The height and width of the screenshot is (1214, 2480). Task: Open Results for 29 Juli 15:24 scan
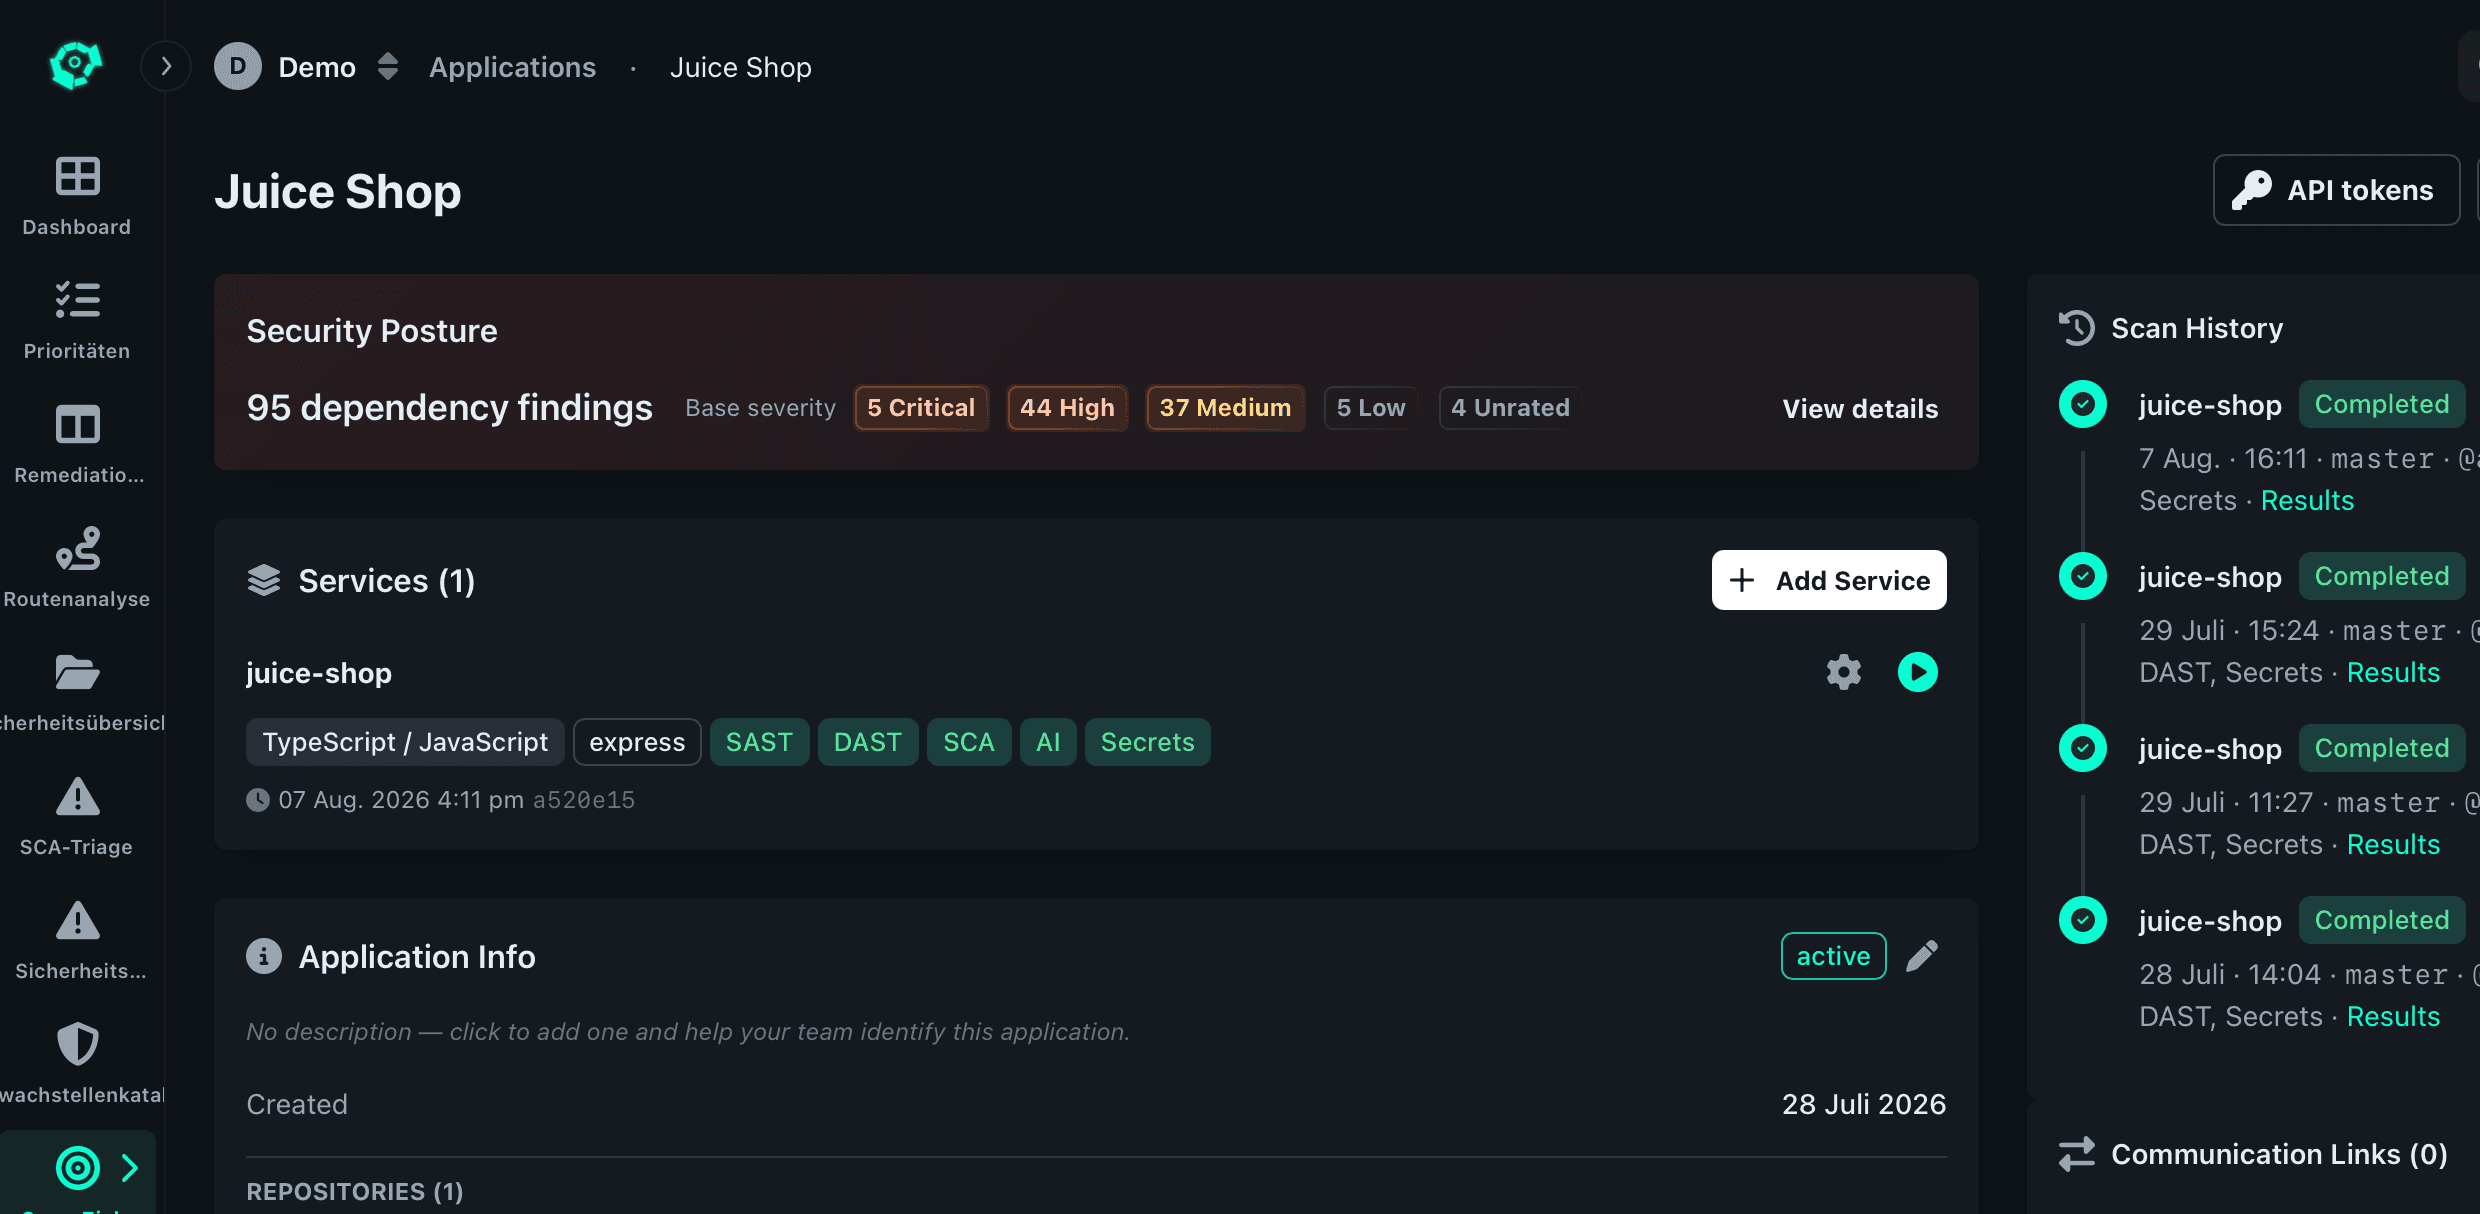(x=2393, y=672)
